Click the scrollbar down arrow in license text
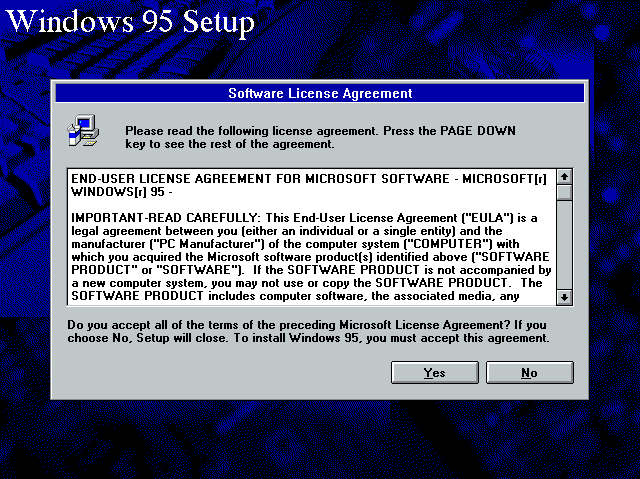 564,297
